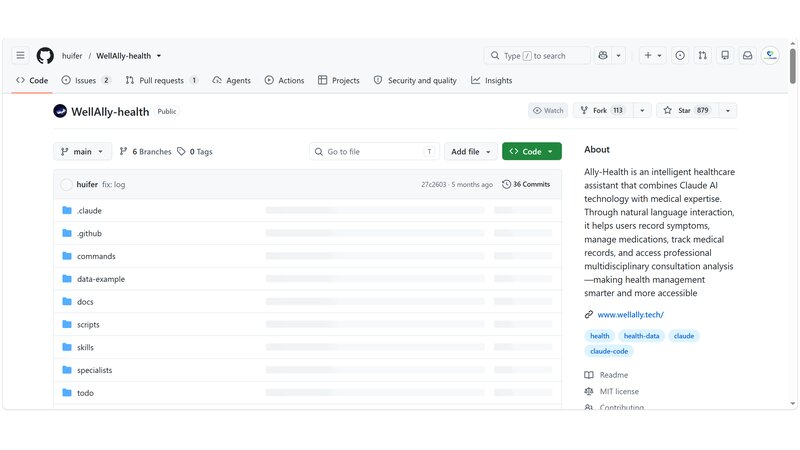Open commit hash 27c2603
Screen dimensions: 800x450
pyautogui.click(x=434, y=185)
